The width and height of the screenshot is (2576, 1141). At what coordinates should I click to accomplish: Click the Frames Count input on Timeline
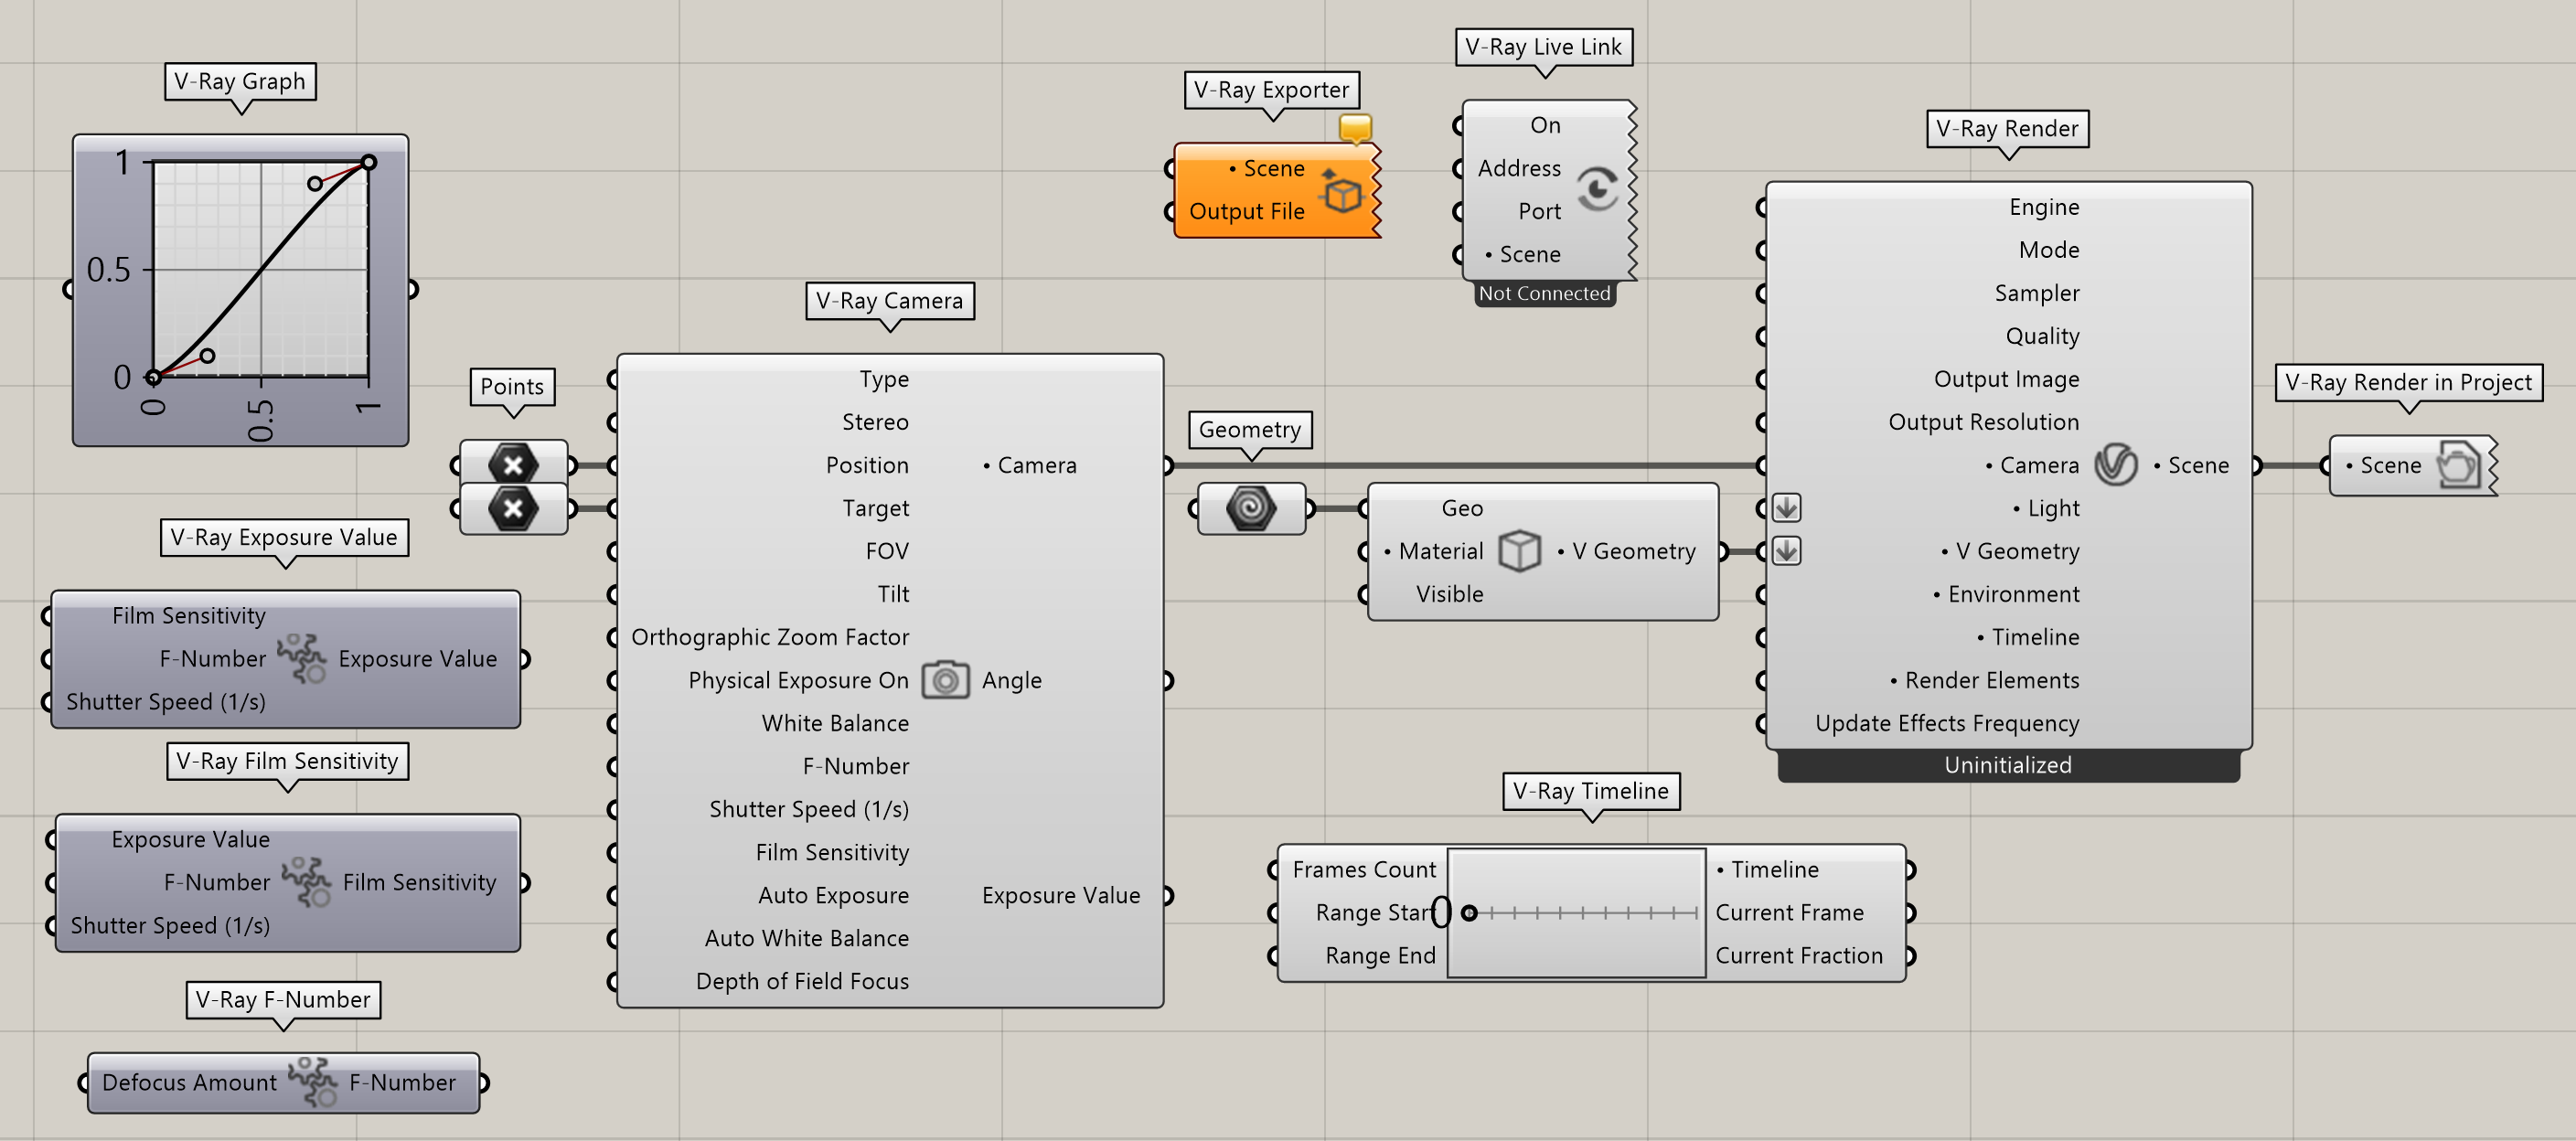pos(1364,869)
